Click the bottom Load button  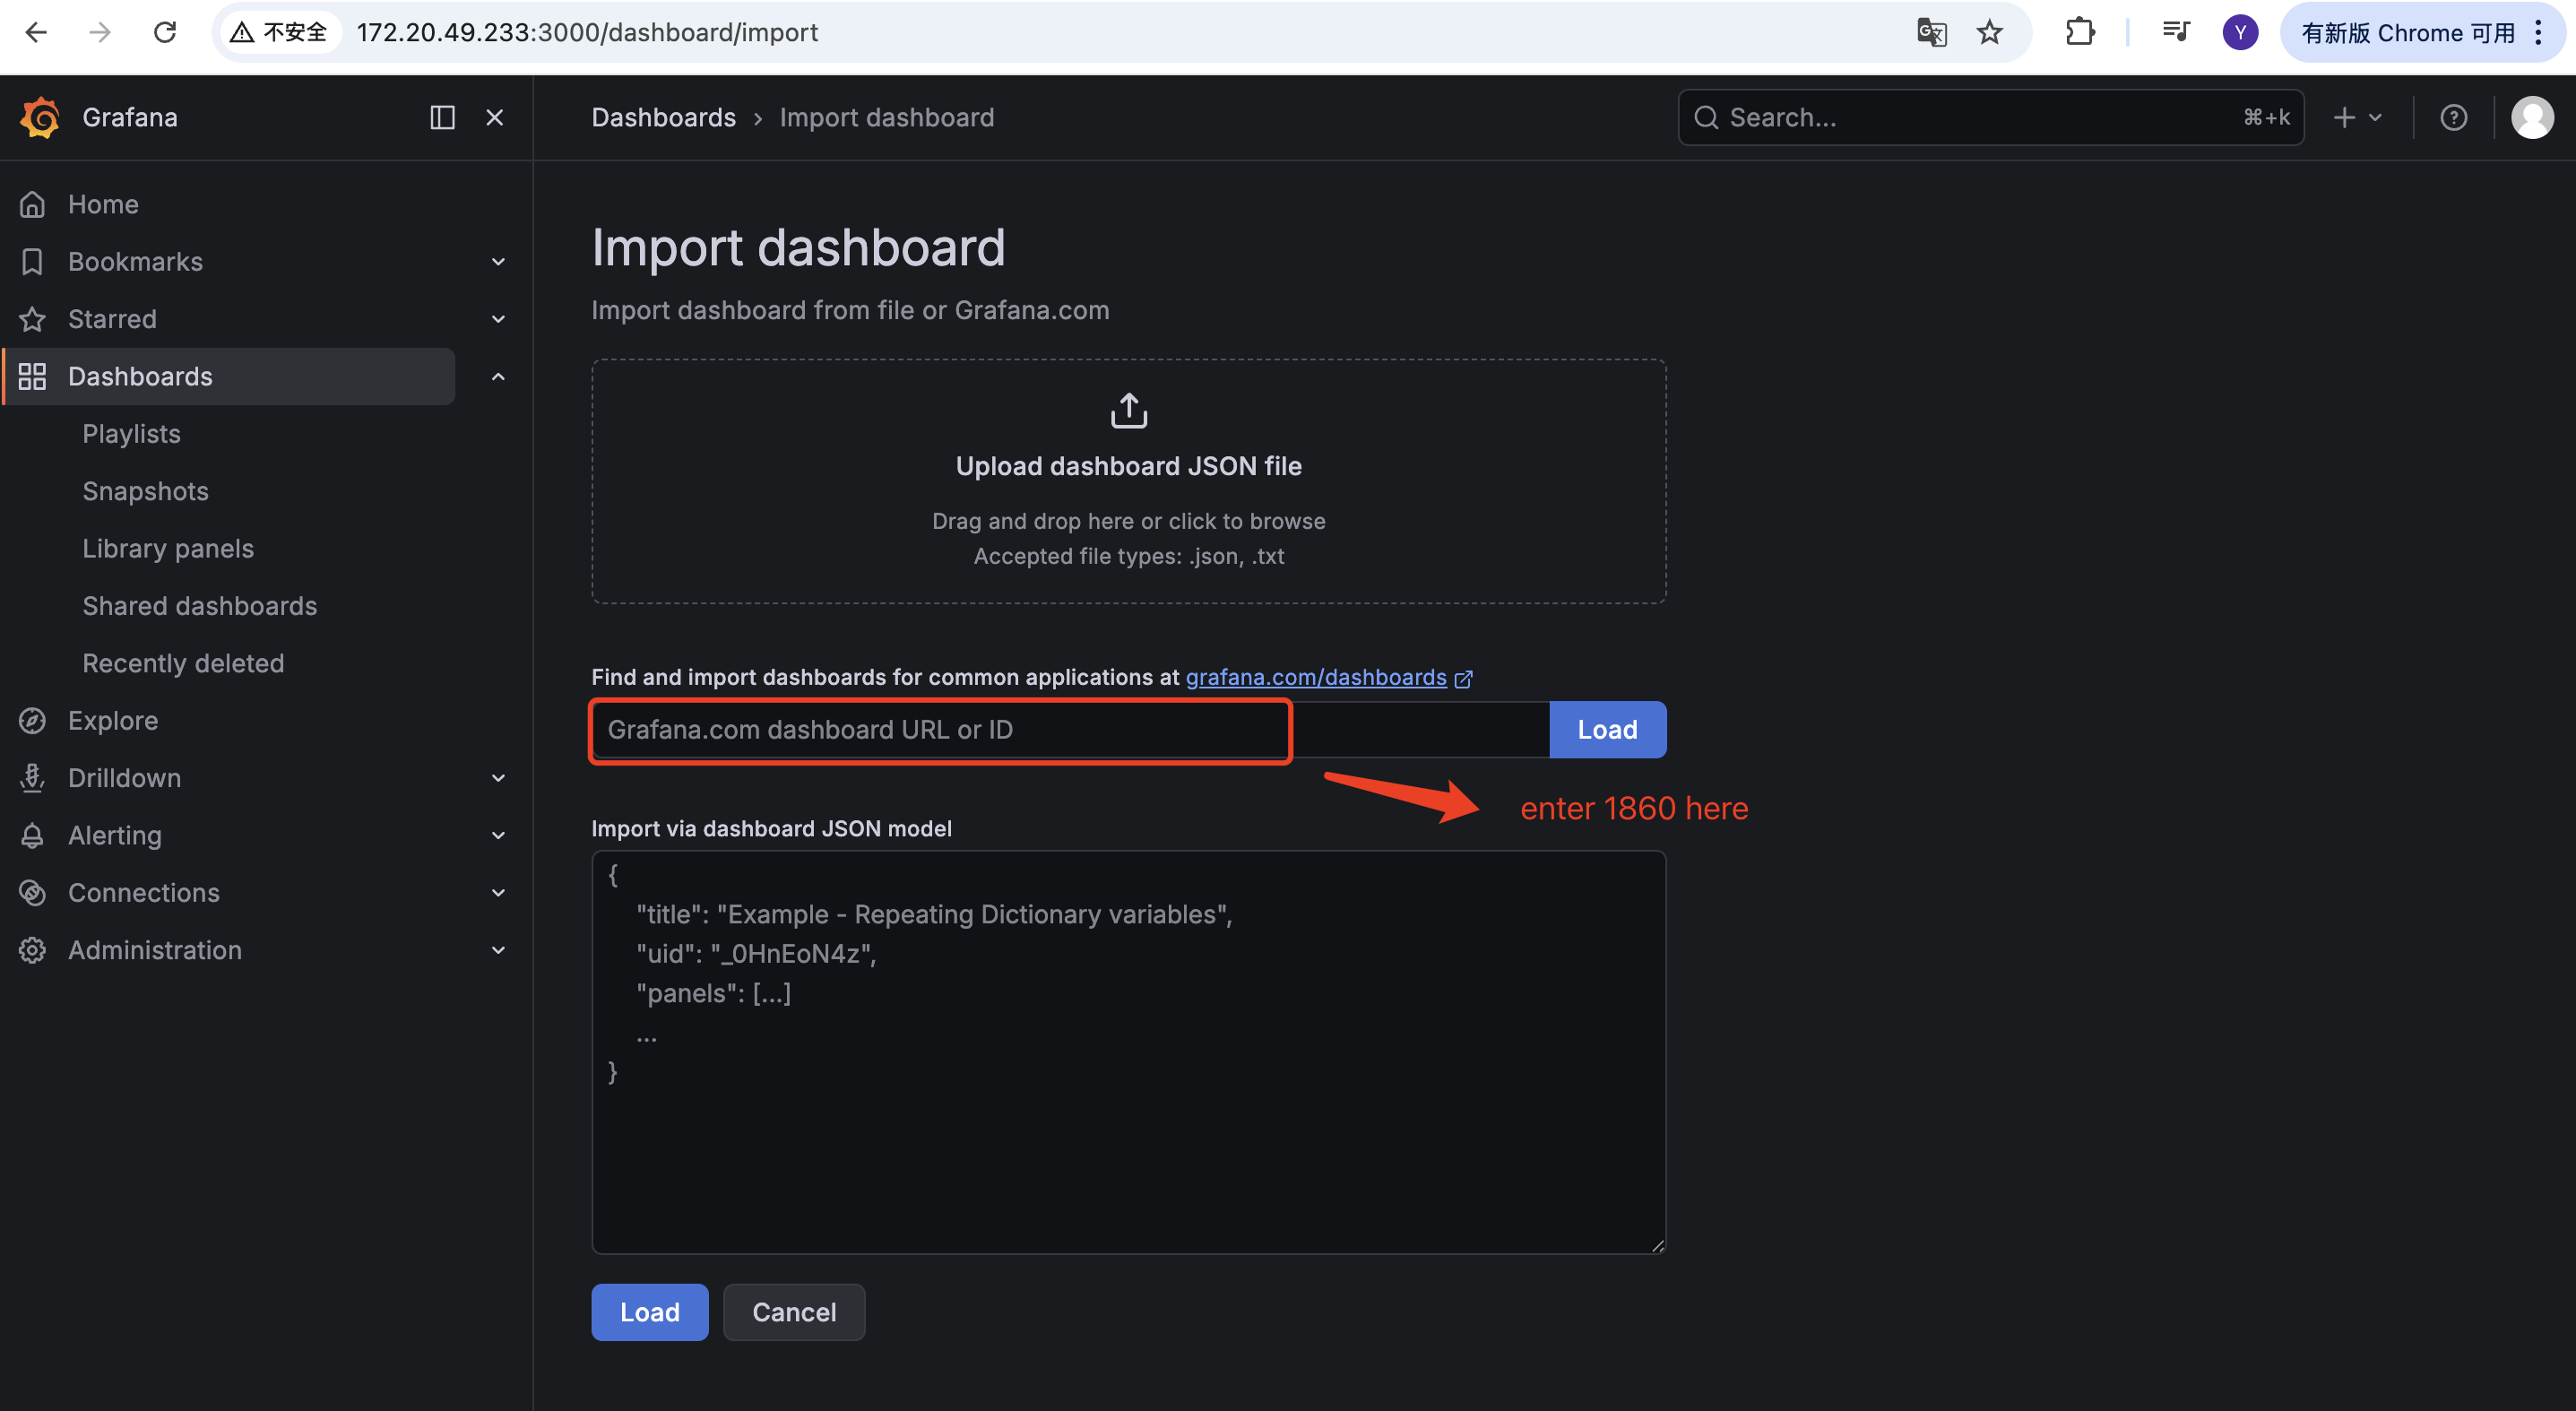point(649,1311)
